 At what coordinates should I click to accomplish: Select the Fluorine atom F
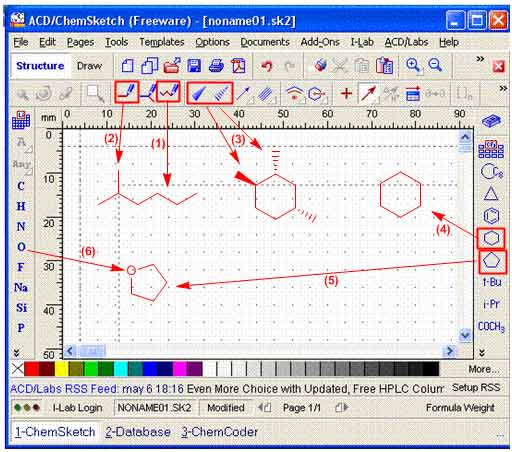pyautogui.click(x=21, y=267)
